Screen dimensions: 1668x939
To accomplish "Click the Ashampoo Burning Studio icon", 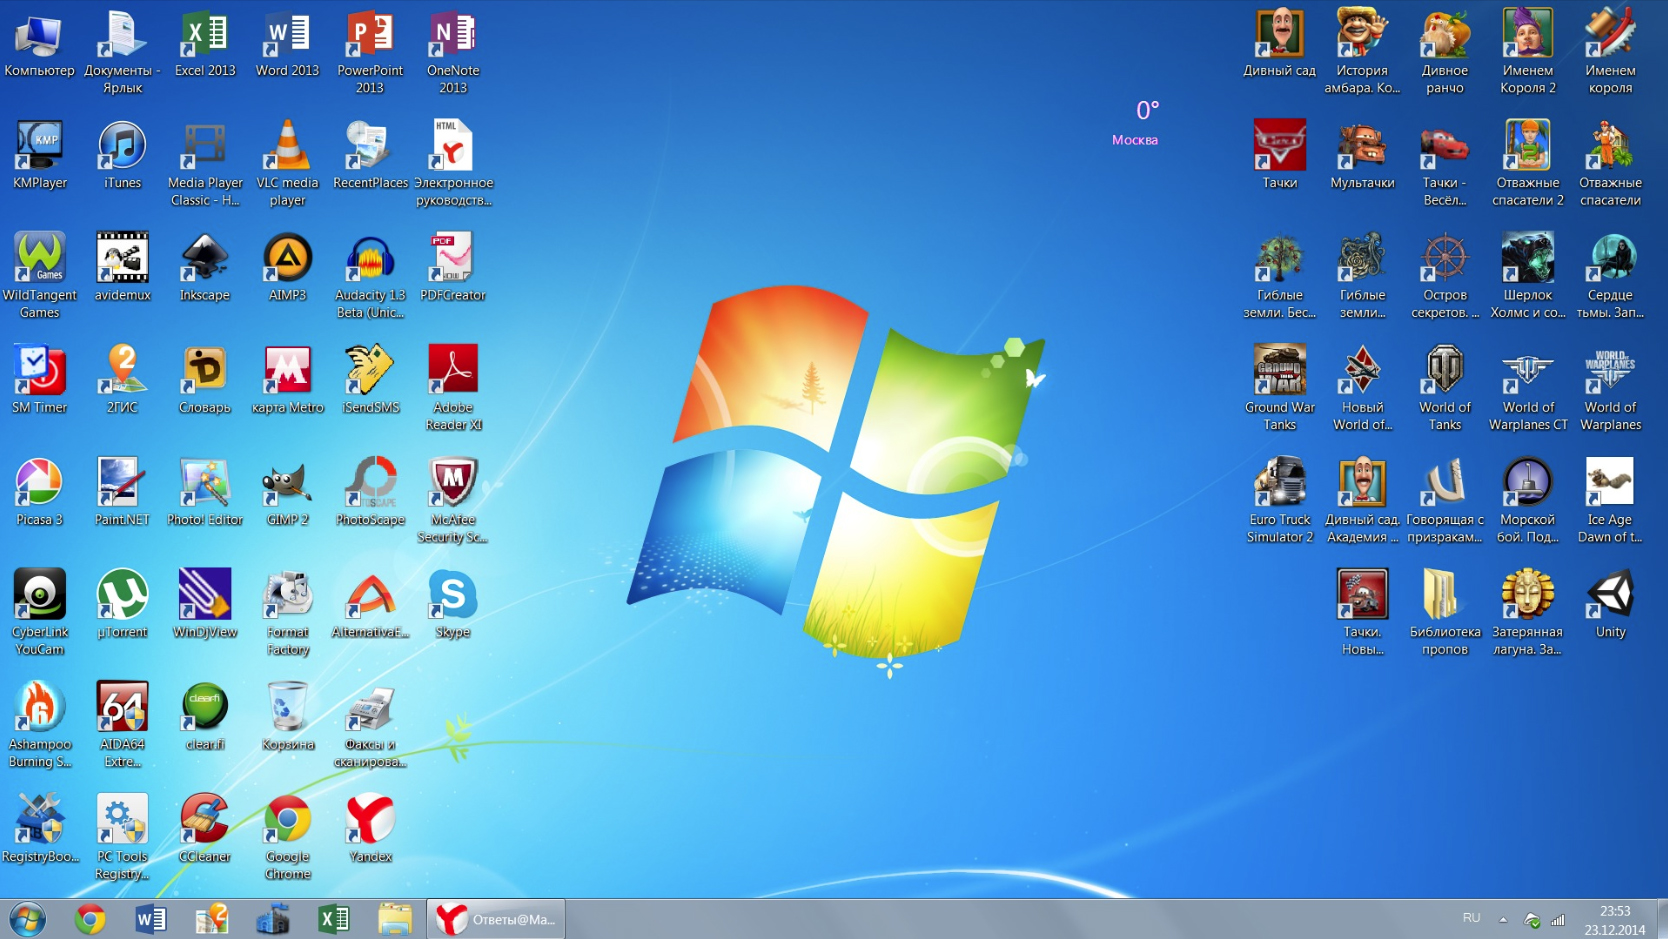I will [39, 725].
